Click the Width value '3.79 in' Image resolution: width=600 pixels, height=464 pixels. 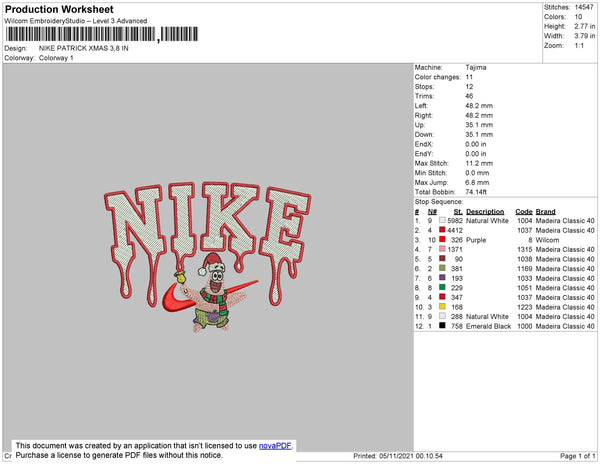click(x=585, y=36)
